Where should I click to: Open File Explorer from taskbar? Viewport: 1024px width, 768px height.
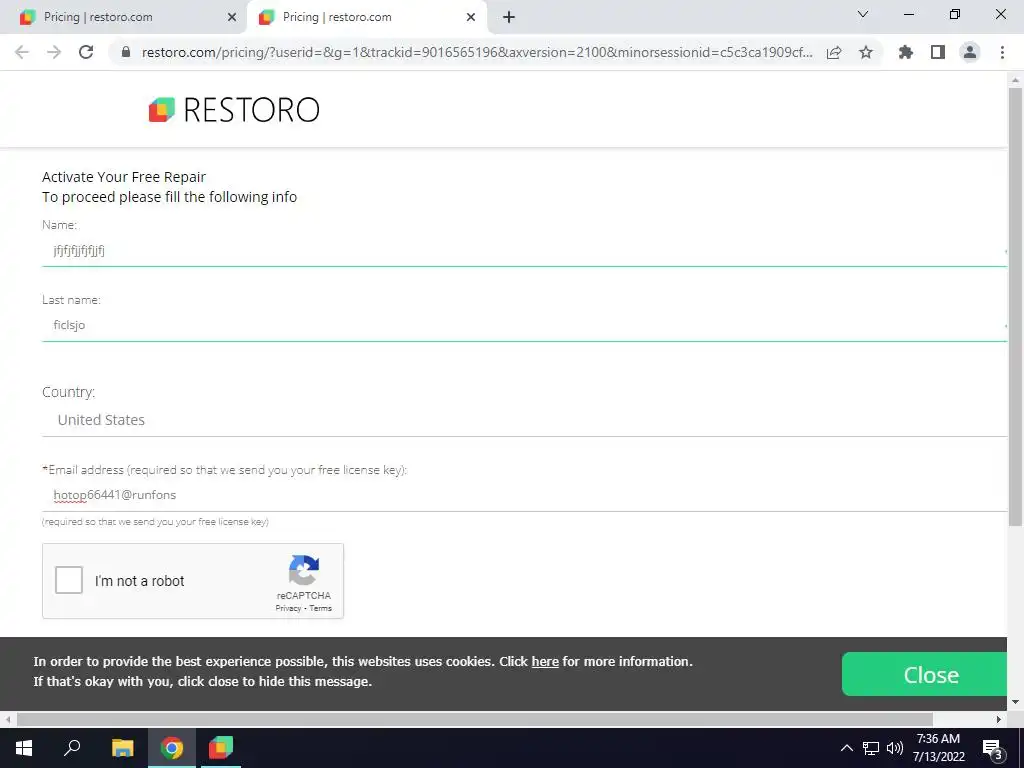(122, 748)
